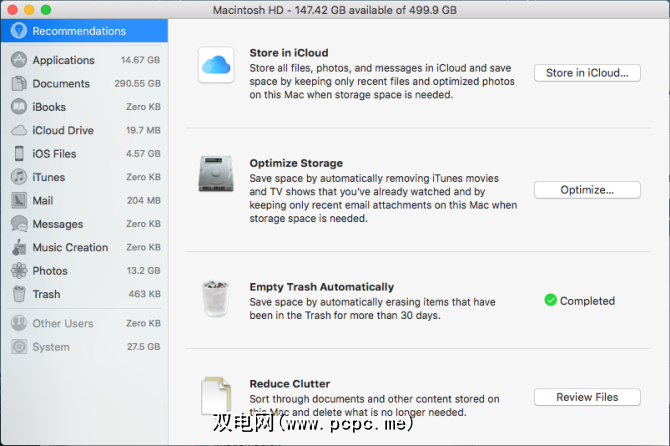Click the 13.2 GB Photos size
The height and width of the screenshot is (446, 670).
click(143, 270)
